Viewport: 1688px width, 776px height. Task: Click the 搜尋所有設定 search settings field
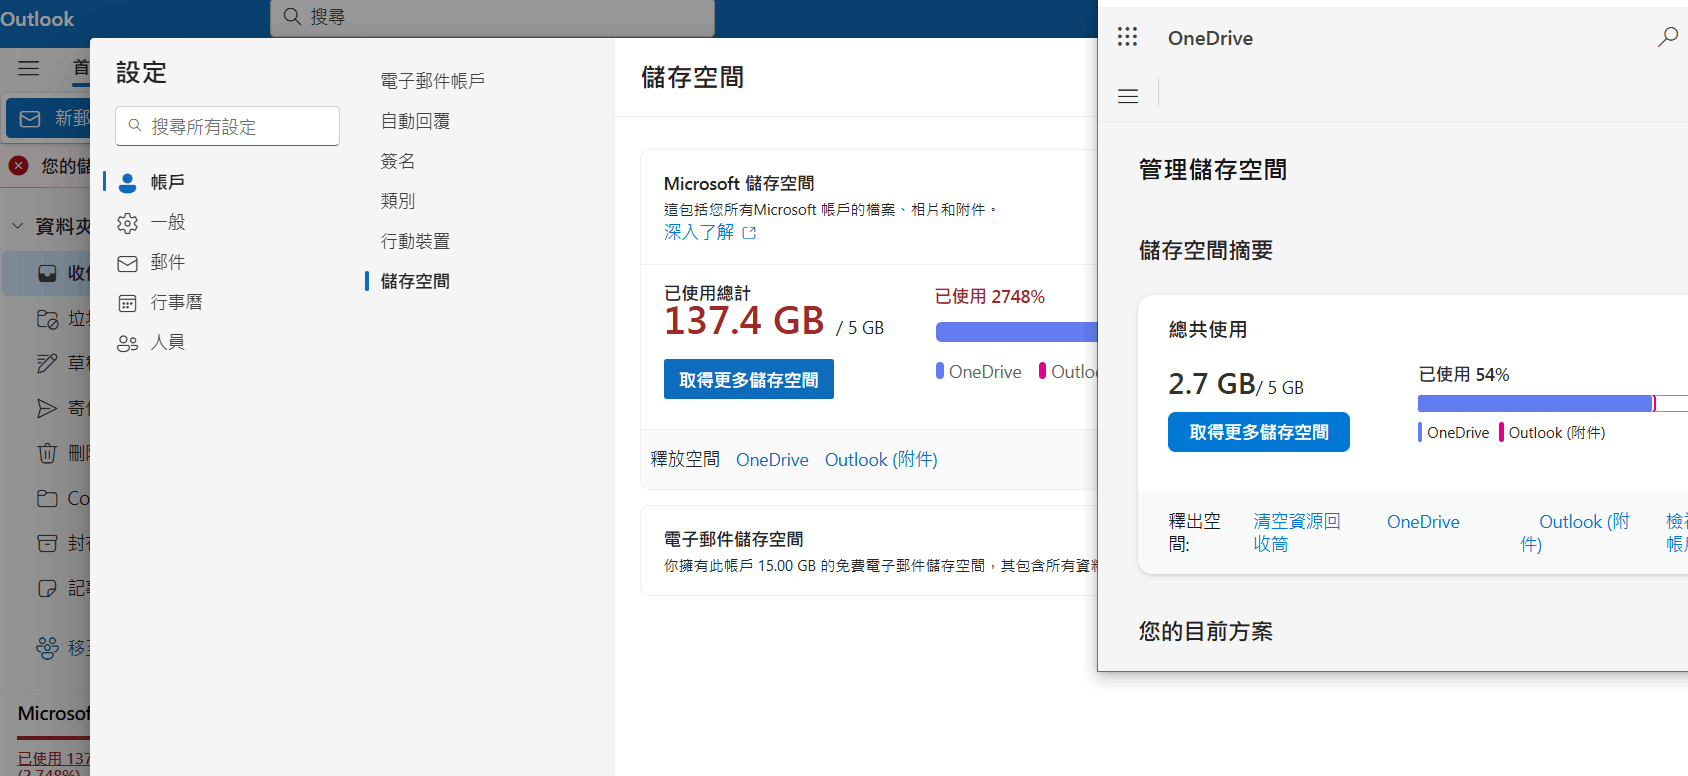click(227, 126)
